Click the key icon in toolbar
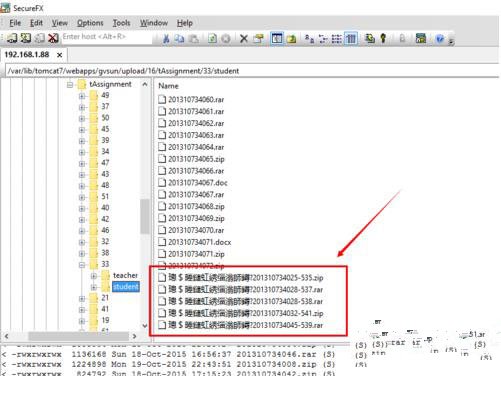This screenshot has height=393, width=501. [383, 39]
